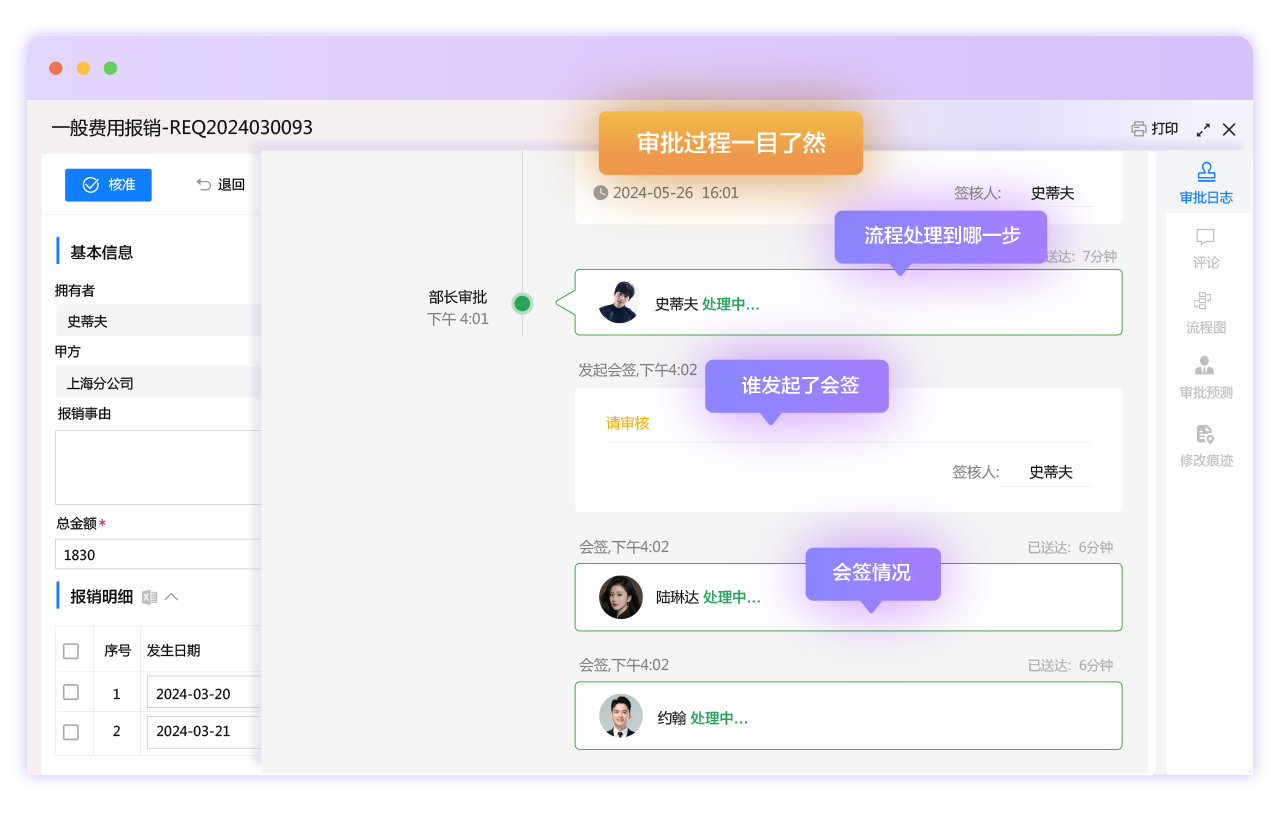Viewport: 1280px width, 837px height.
Task: View the 流程图 flowchart panel
Action: (x=1204, y=313)
